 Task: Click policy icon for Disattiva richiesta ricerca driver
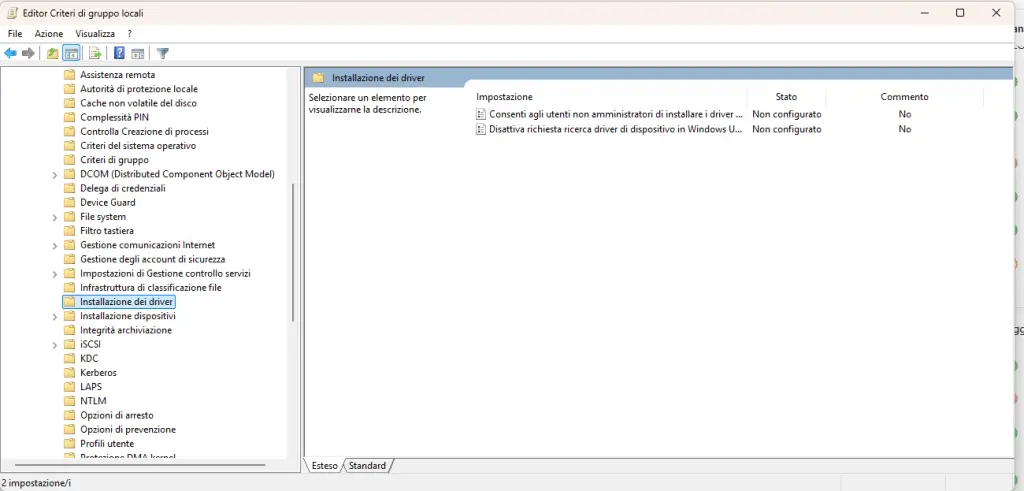(x=481, y=129)
